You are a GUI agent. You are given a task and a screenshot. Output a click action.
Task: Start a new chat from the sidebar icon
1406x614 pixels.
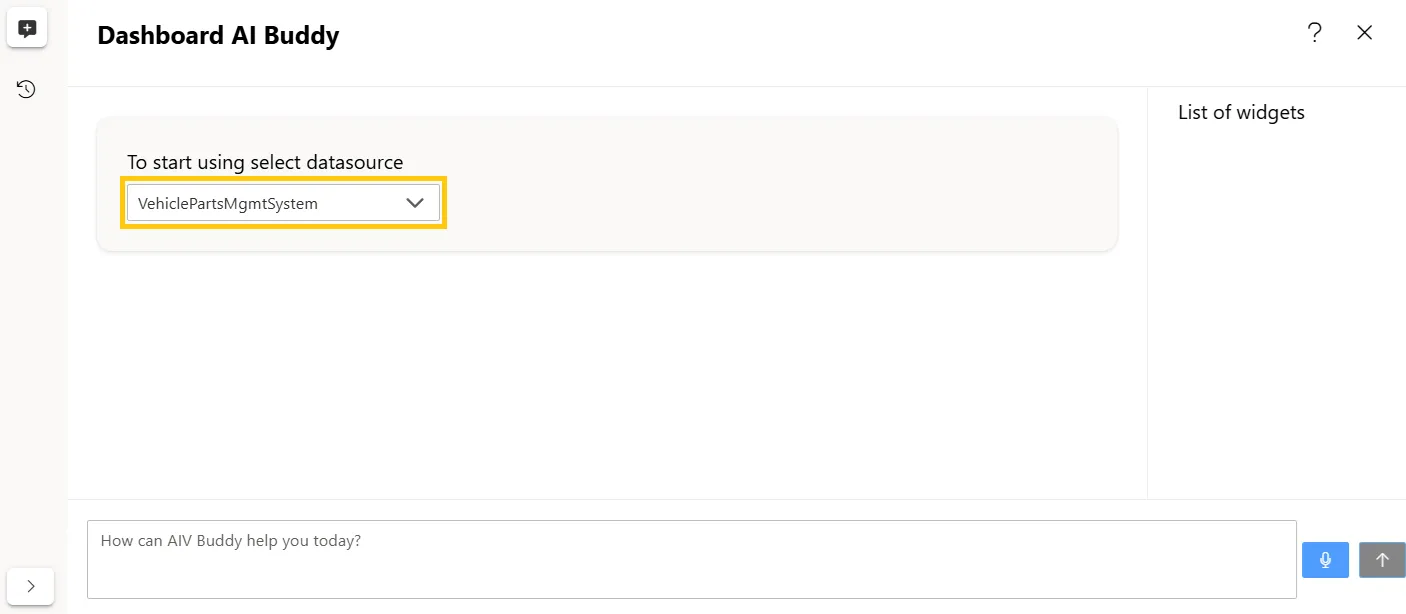(27, 30)
